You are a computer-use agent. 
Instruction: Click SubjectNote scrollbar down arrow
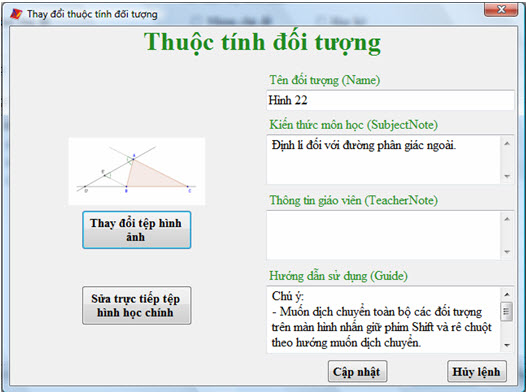point(507,176)
